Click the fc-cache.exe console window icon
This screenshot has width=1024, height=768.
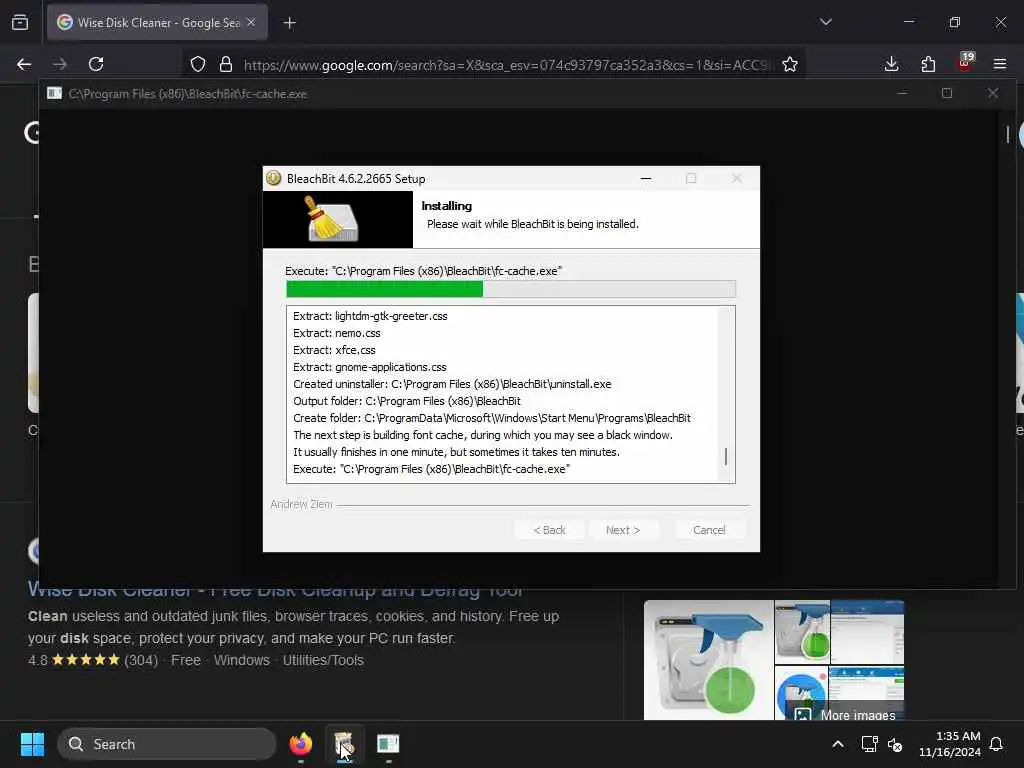[x=54, y=93]
